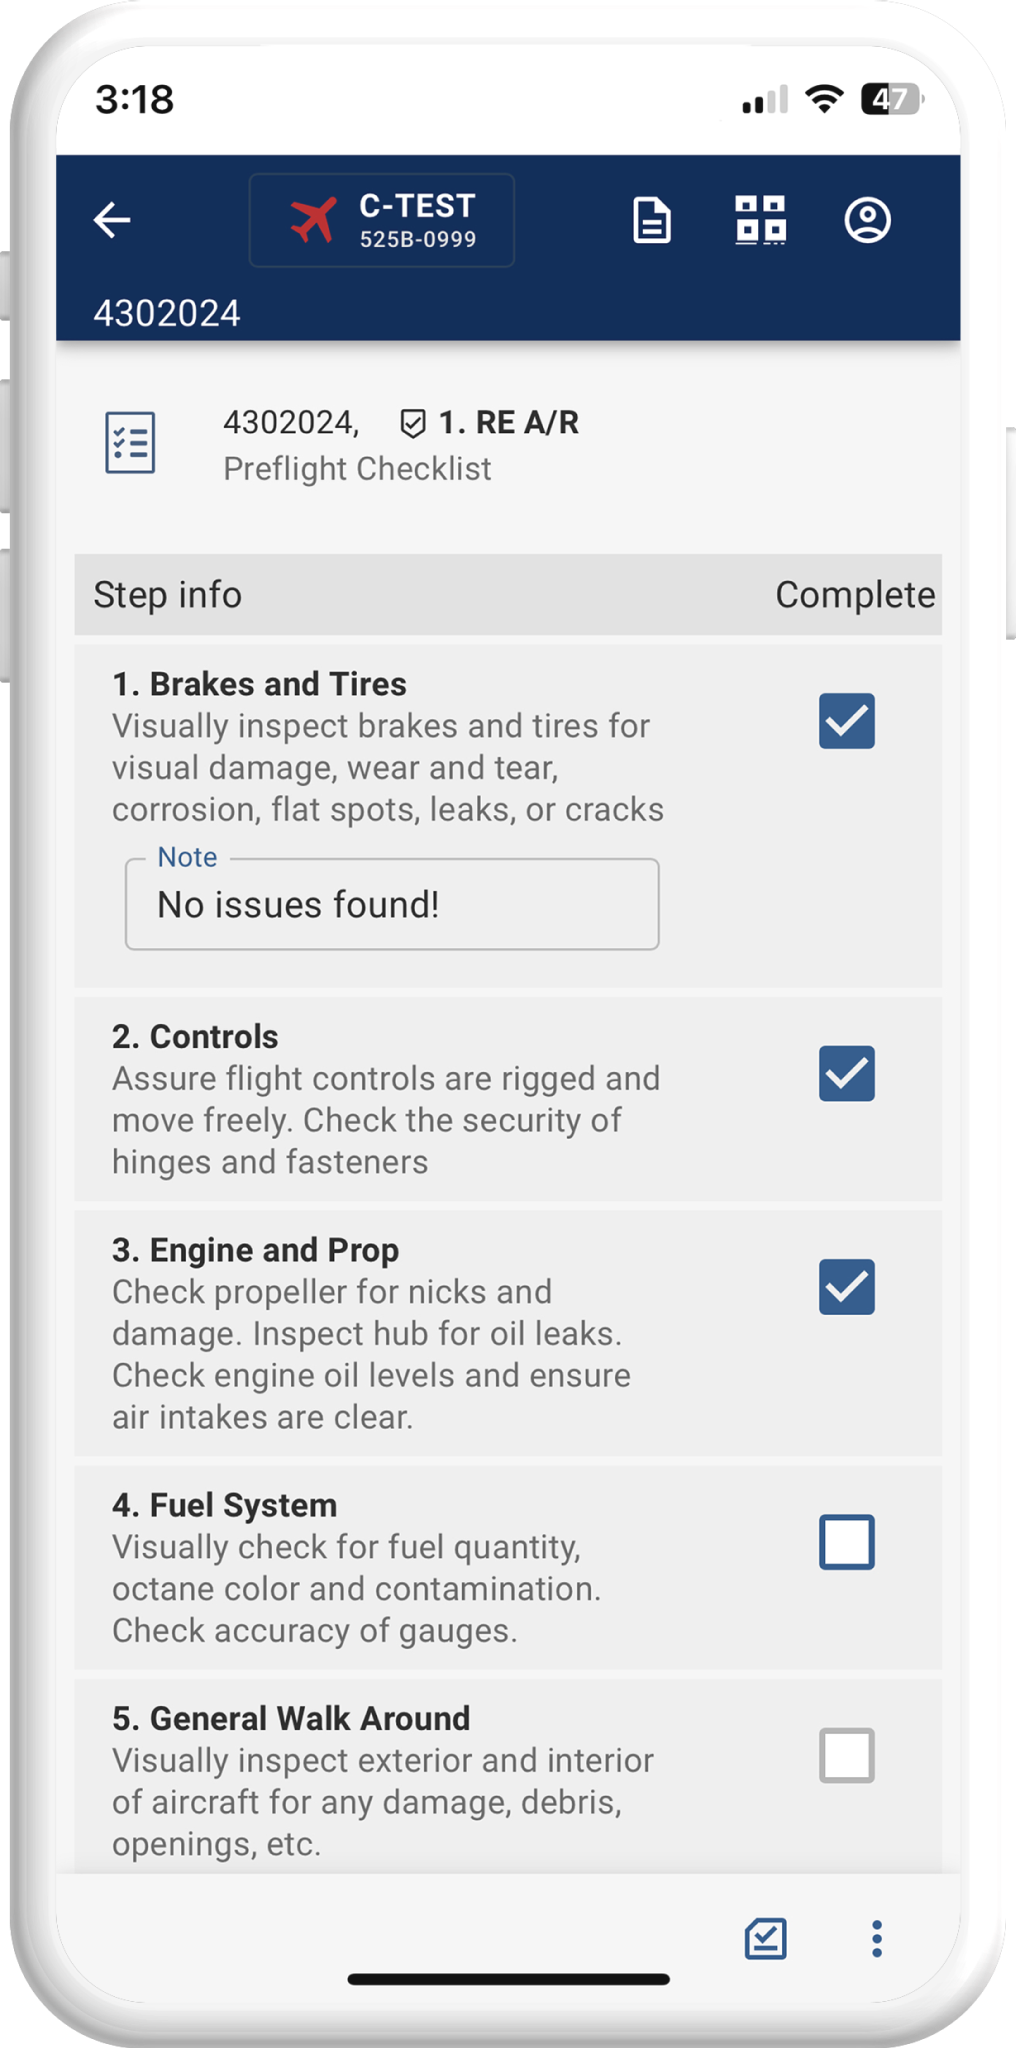Tap the back arrow in header
This screenshot has height=2048, width=1016.
[x=112, y=220]
